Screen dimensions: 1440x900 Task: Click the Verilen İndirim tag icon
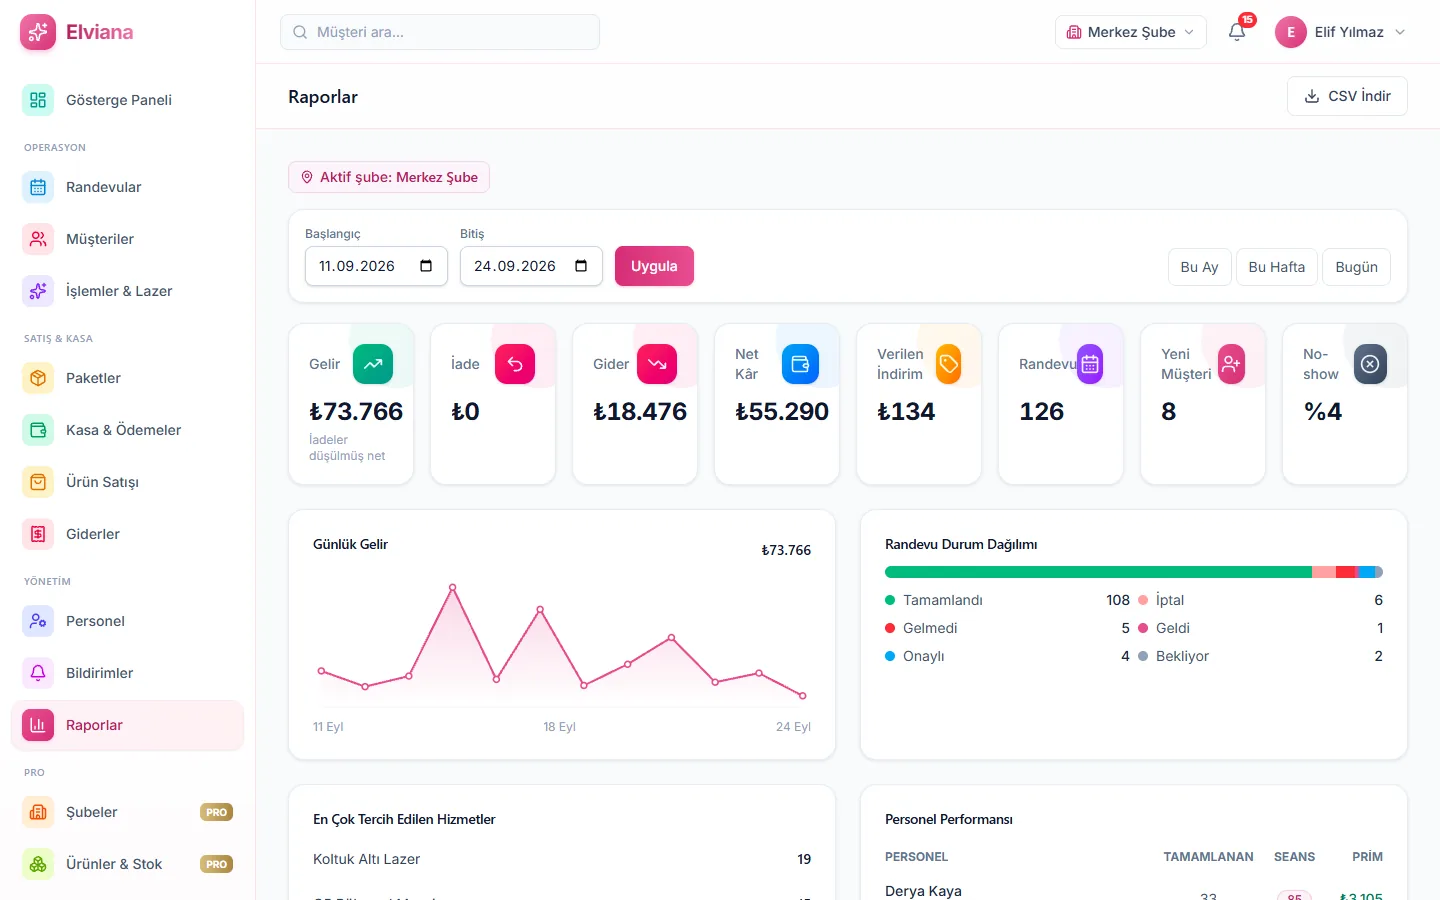948,364
